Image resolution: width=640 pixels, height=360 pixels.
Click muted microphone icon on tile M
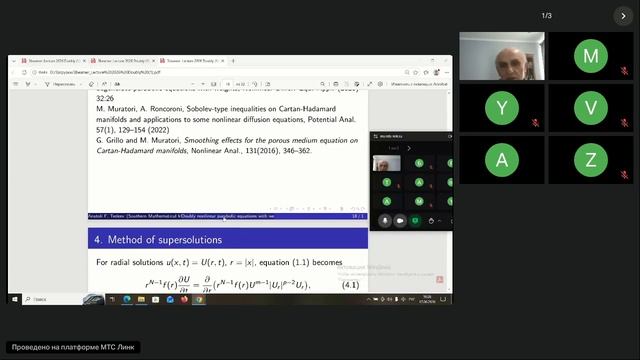[x=624, y=71]
